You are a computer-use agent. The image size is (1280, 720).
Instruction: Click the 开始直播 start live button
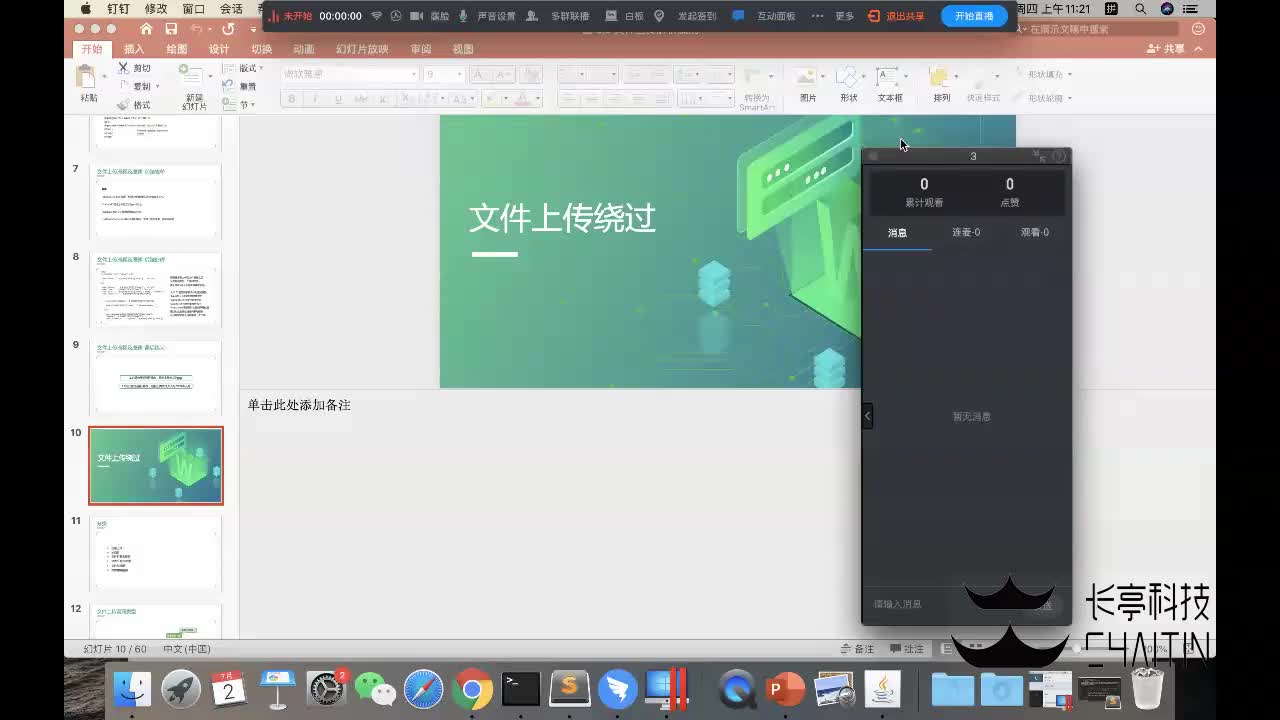click(974, 16)
